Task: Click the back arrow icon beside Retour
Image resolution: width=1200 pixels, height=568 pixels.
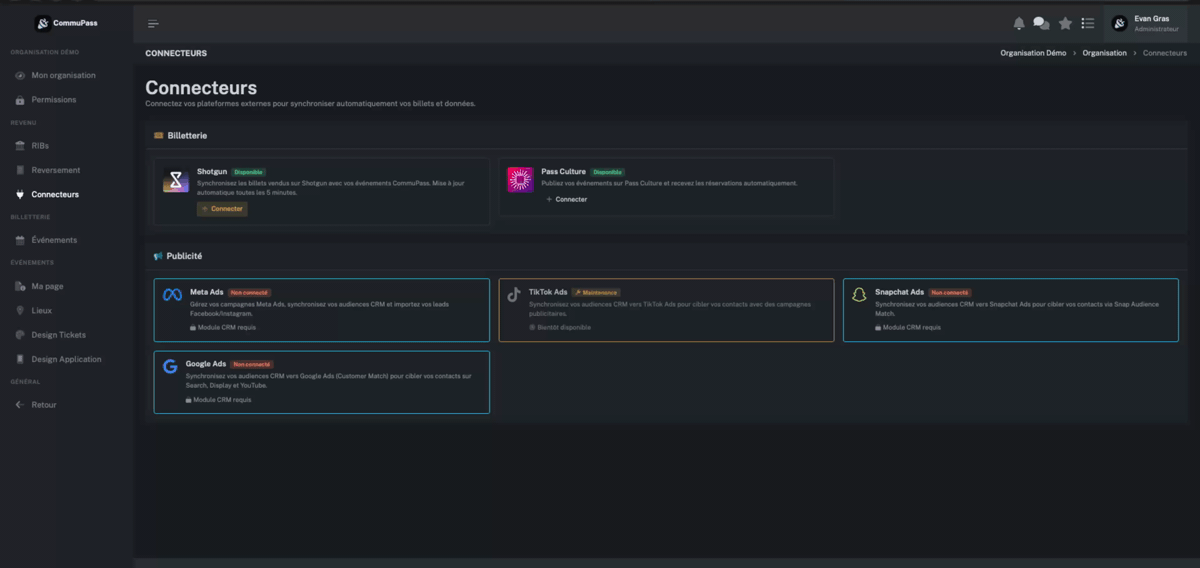Action: [20, 405]
